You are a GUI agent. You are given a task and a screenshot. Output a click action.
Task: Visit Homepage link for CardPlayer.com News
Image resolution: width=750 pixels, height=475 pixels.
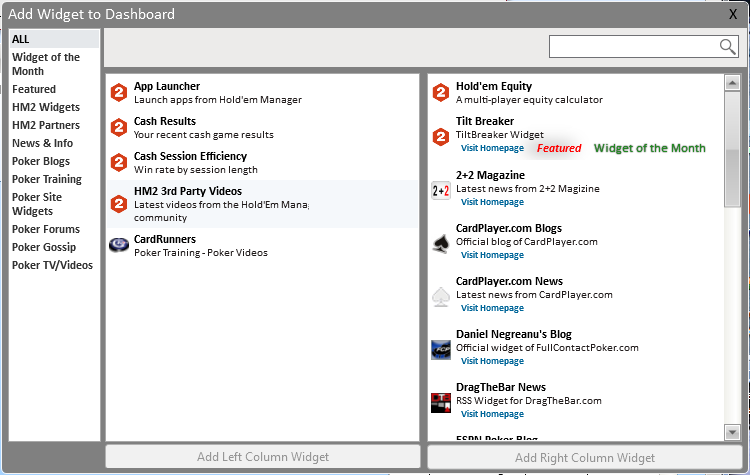pyautogui.click(x=492, y=308)
